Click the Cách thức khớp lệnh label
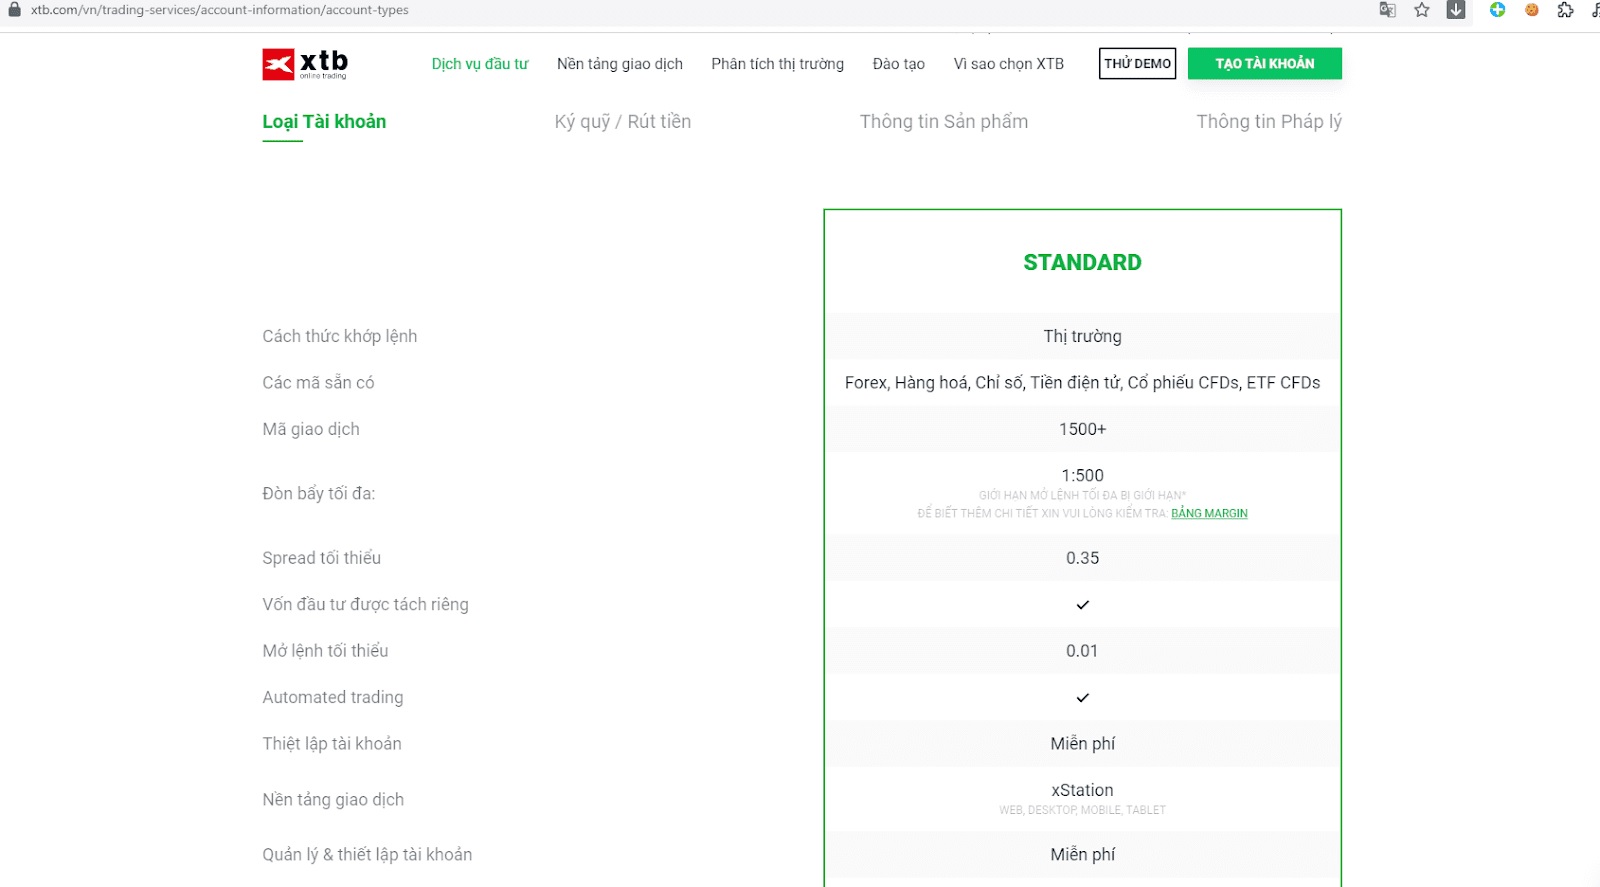The height and width of the screenshot is (887, 1600). click(x=340, y=336)
